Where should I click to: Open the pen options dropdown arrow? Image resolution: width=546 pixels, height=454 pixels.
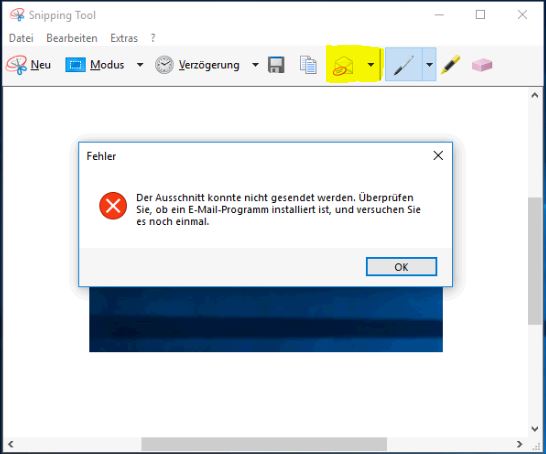pyautogui.click(x=429, y=65)
